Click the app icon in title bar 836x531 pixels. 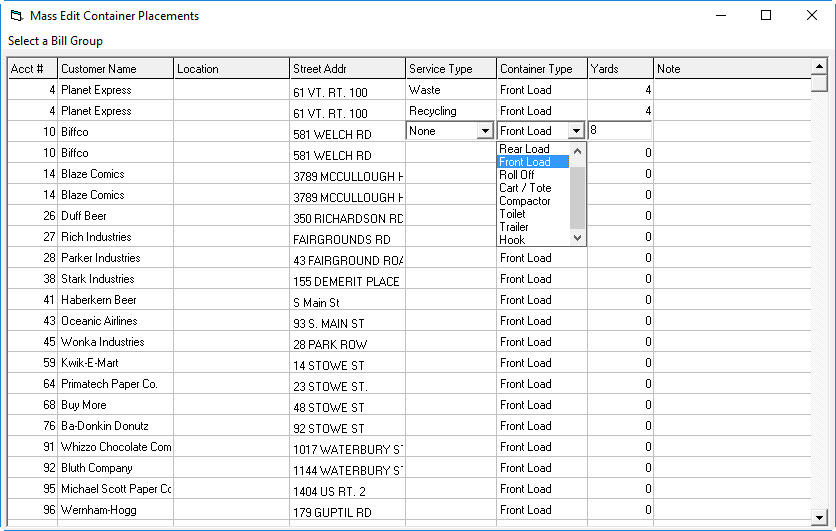point(15,16)
